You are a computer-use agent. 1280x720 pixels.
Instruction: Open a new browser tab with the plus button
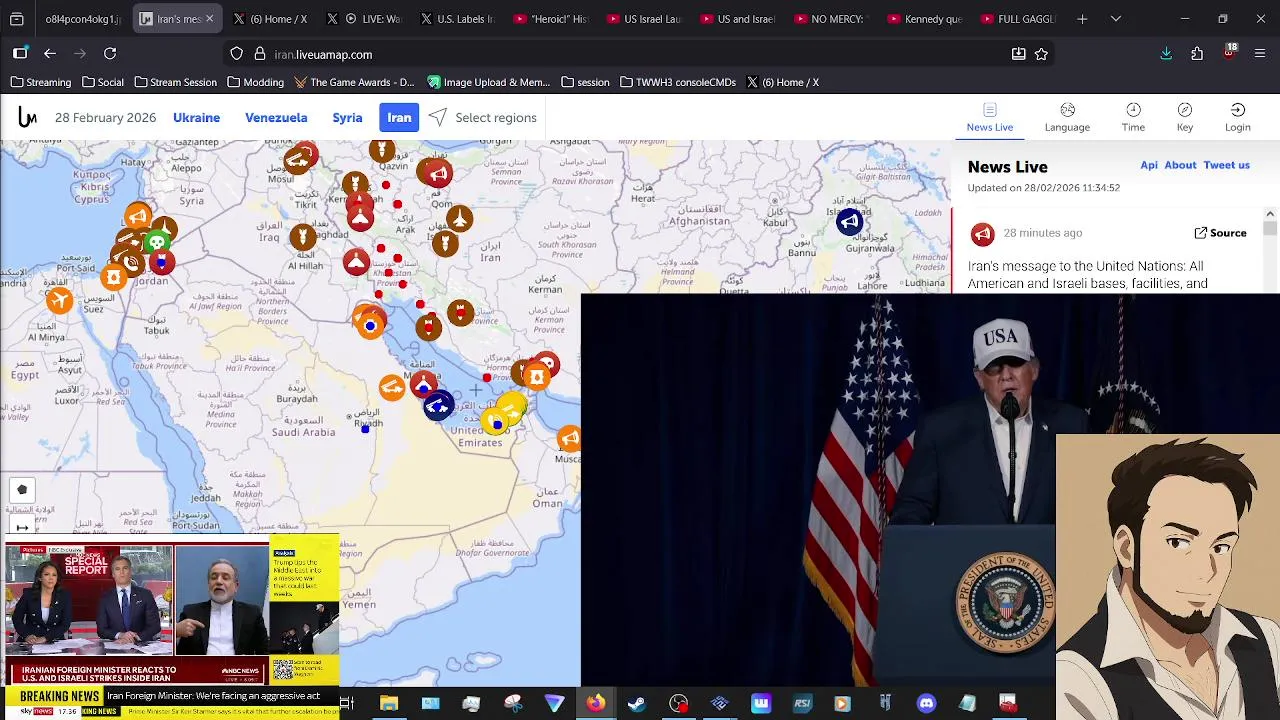[1082, 19]
